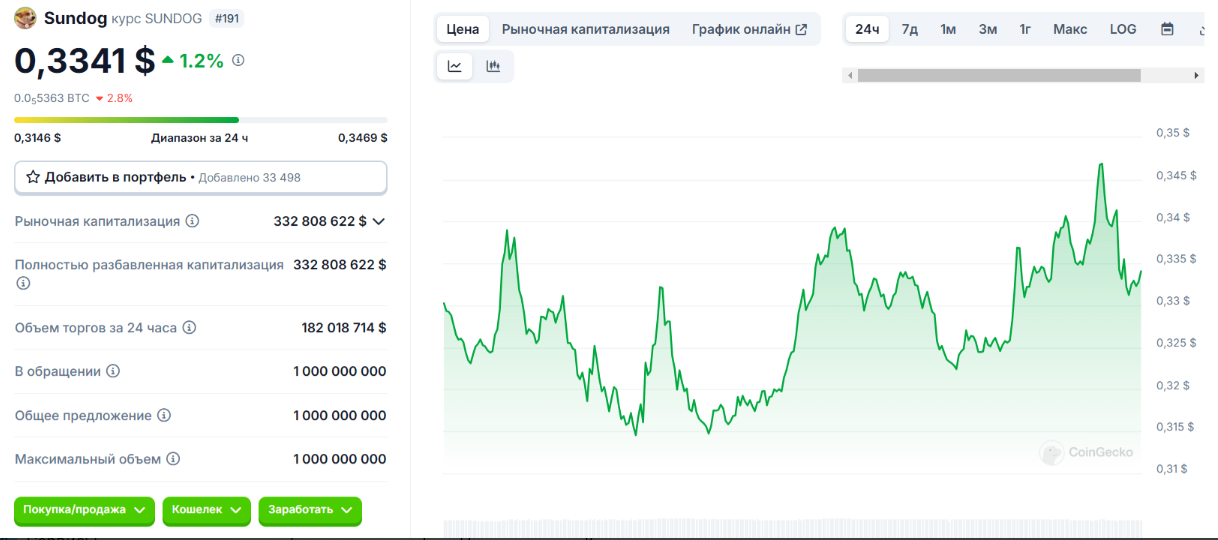The image size is (1218, 540).
Task: Select 1г time range
Action: pos(1025,29)
